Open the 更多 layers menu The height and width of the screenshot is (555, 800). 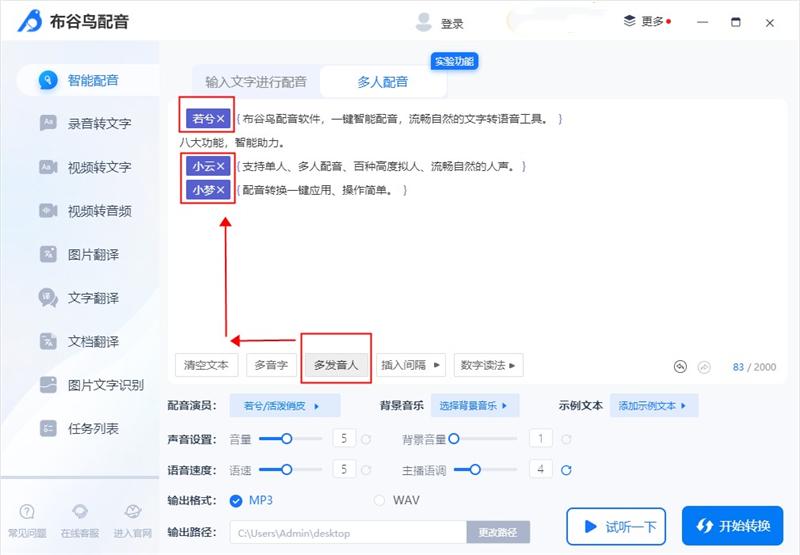647,21
